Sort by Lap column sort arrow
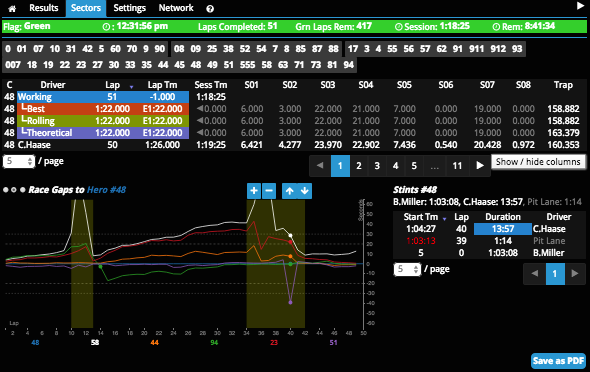The width and height of the screenshot is (590, 372). (131, 87)
